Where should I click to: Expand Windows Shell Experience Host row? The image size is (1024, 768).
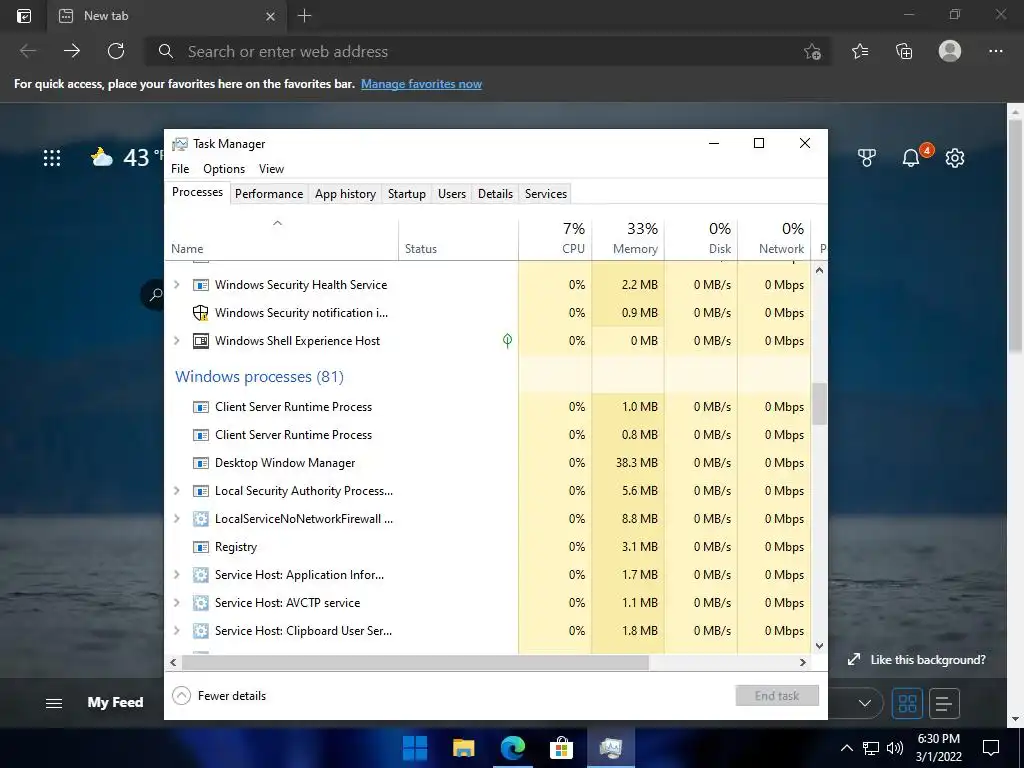176,340
